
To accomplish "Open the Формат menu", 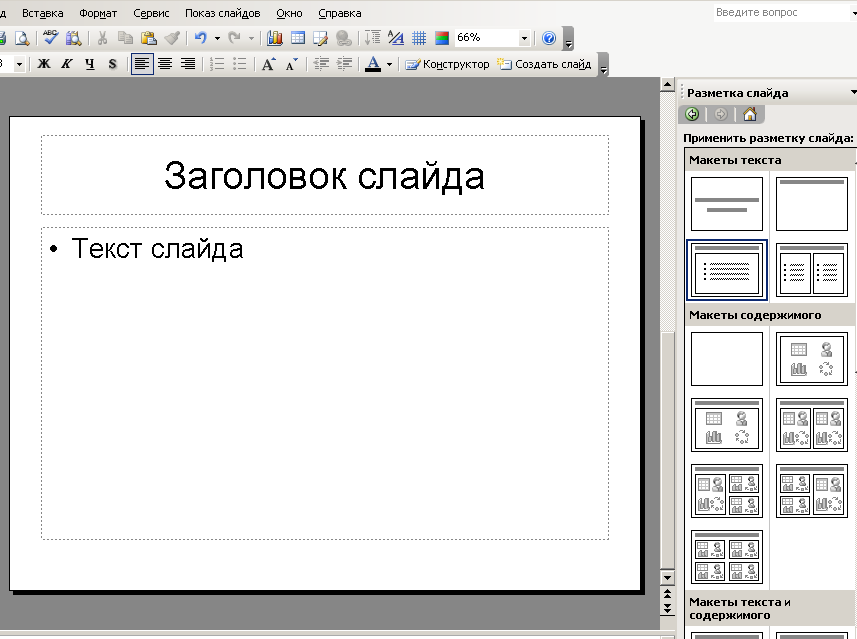I will pos(98,13).
